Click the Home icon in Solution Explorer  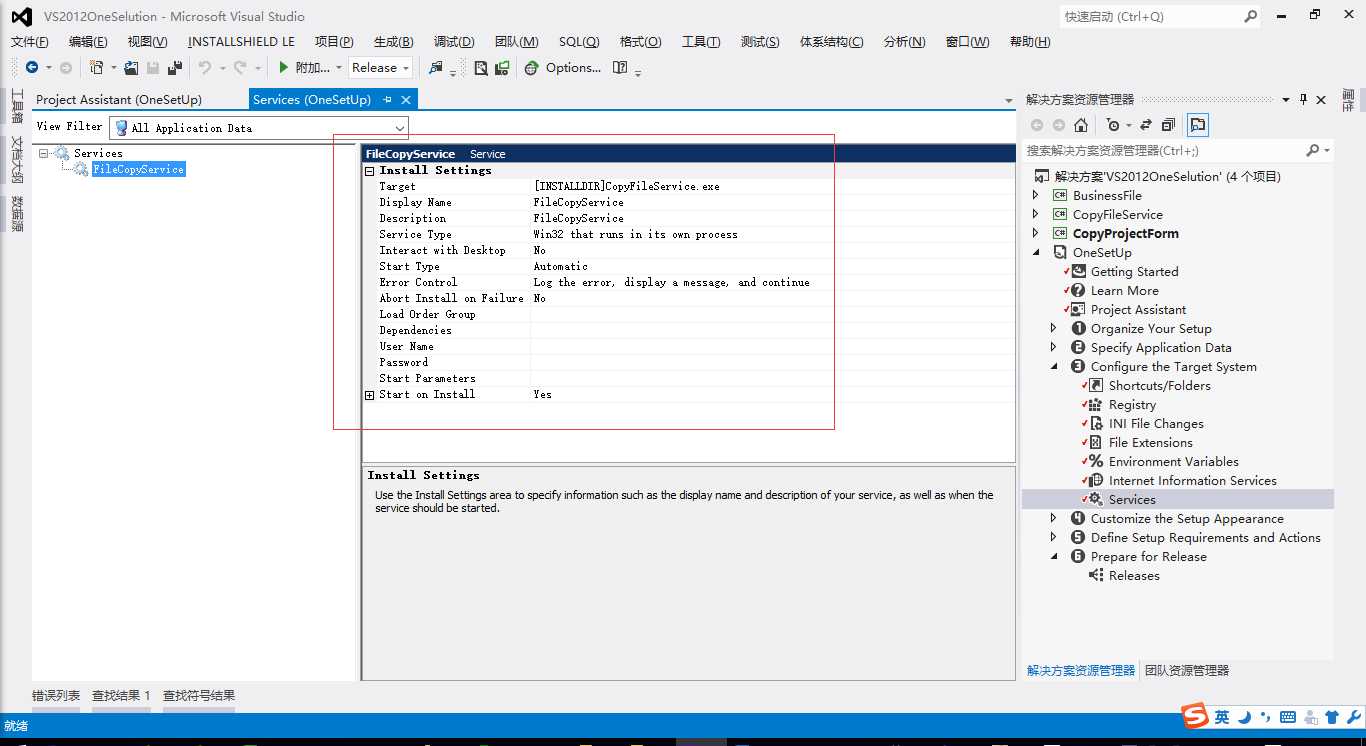1081,125
